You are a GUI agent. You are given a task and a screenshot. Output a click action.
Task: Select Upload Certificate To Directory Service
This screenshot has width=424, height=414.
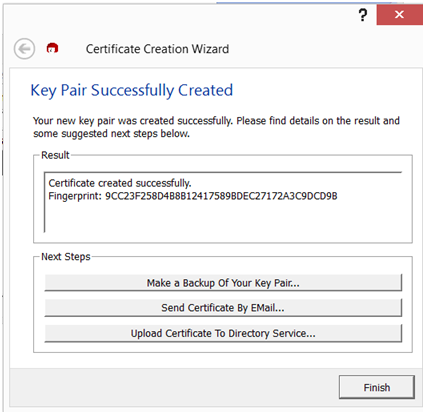pyautogui.click(x=223, y=333)
